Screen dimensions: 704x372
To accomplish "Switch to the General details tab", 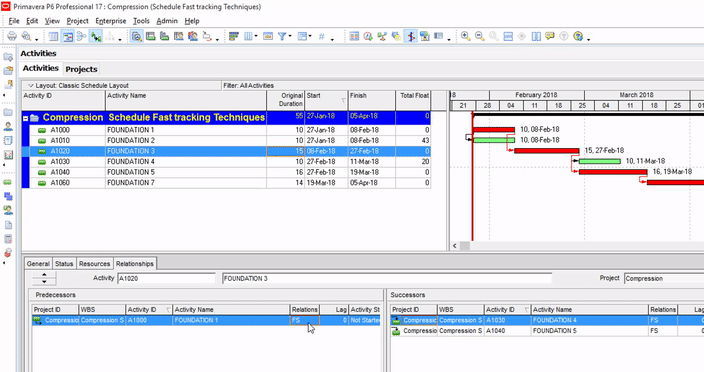I will 38,263.
